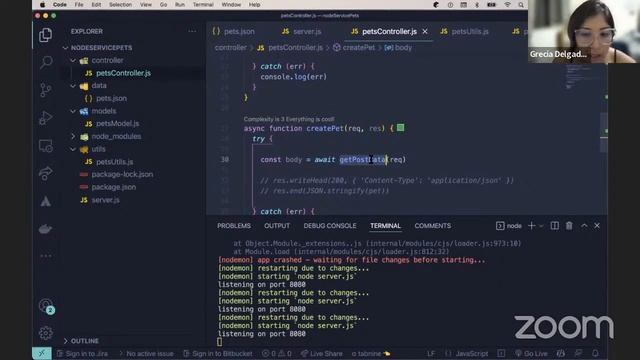This screenshot has width=640, height=360.
Task: Open the Docker activity bar icon
Action: click(46, 229)
